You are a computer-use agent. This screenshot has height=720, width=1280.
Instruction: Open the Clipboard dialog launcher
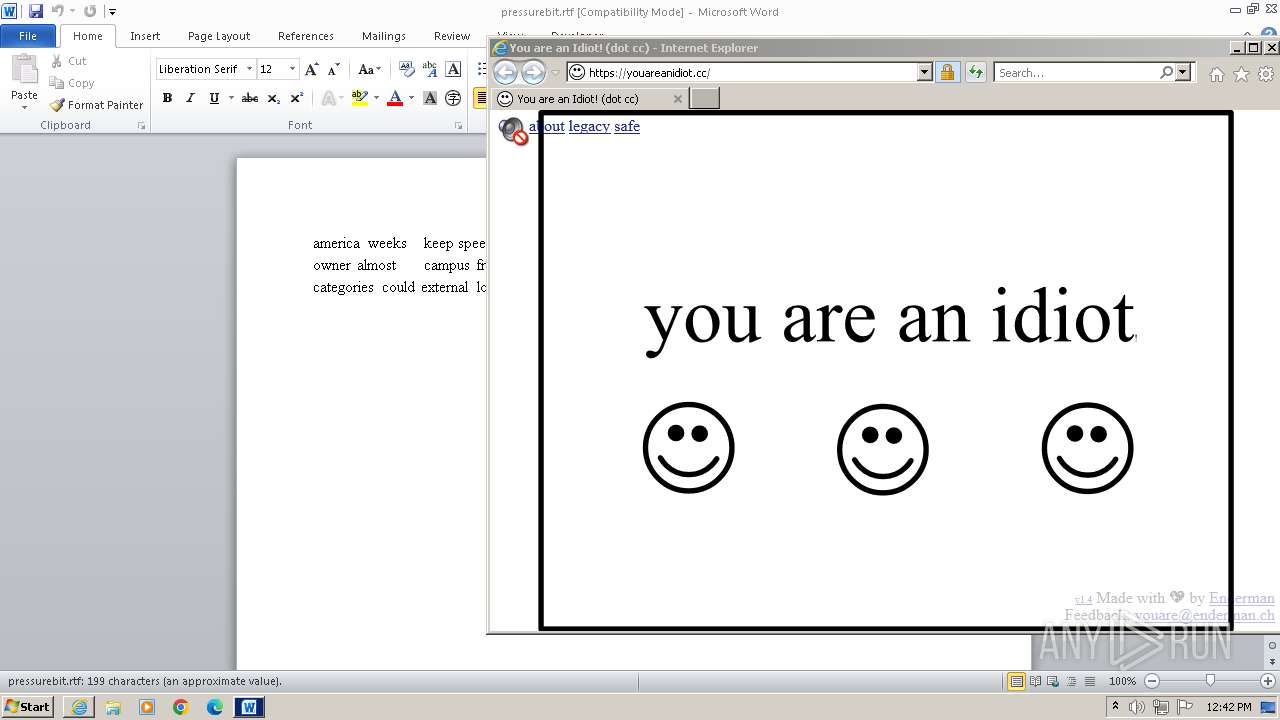click(x=141, y=126)
